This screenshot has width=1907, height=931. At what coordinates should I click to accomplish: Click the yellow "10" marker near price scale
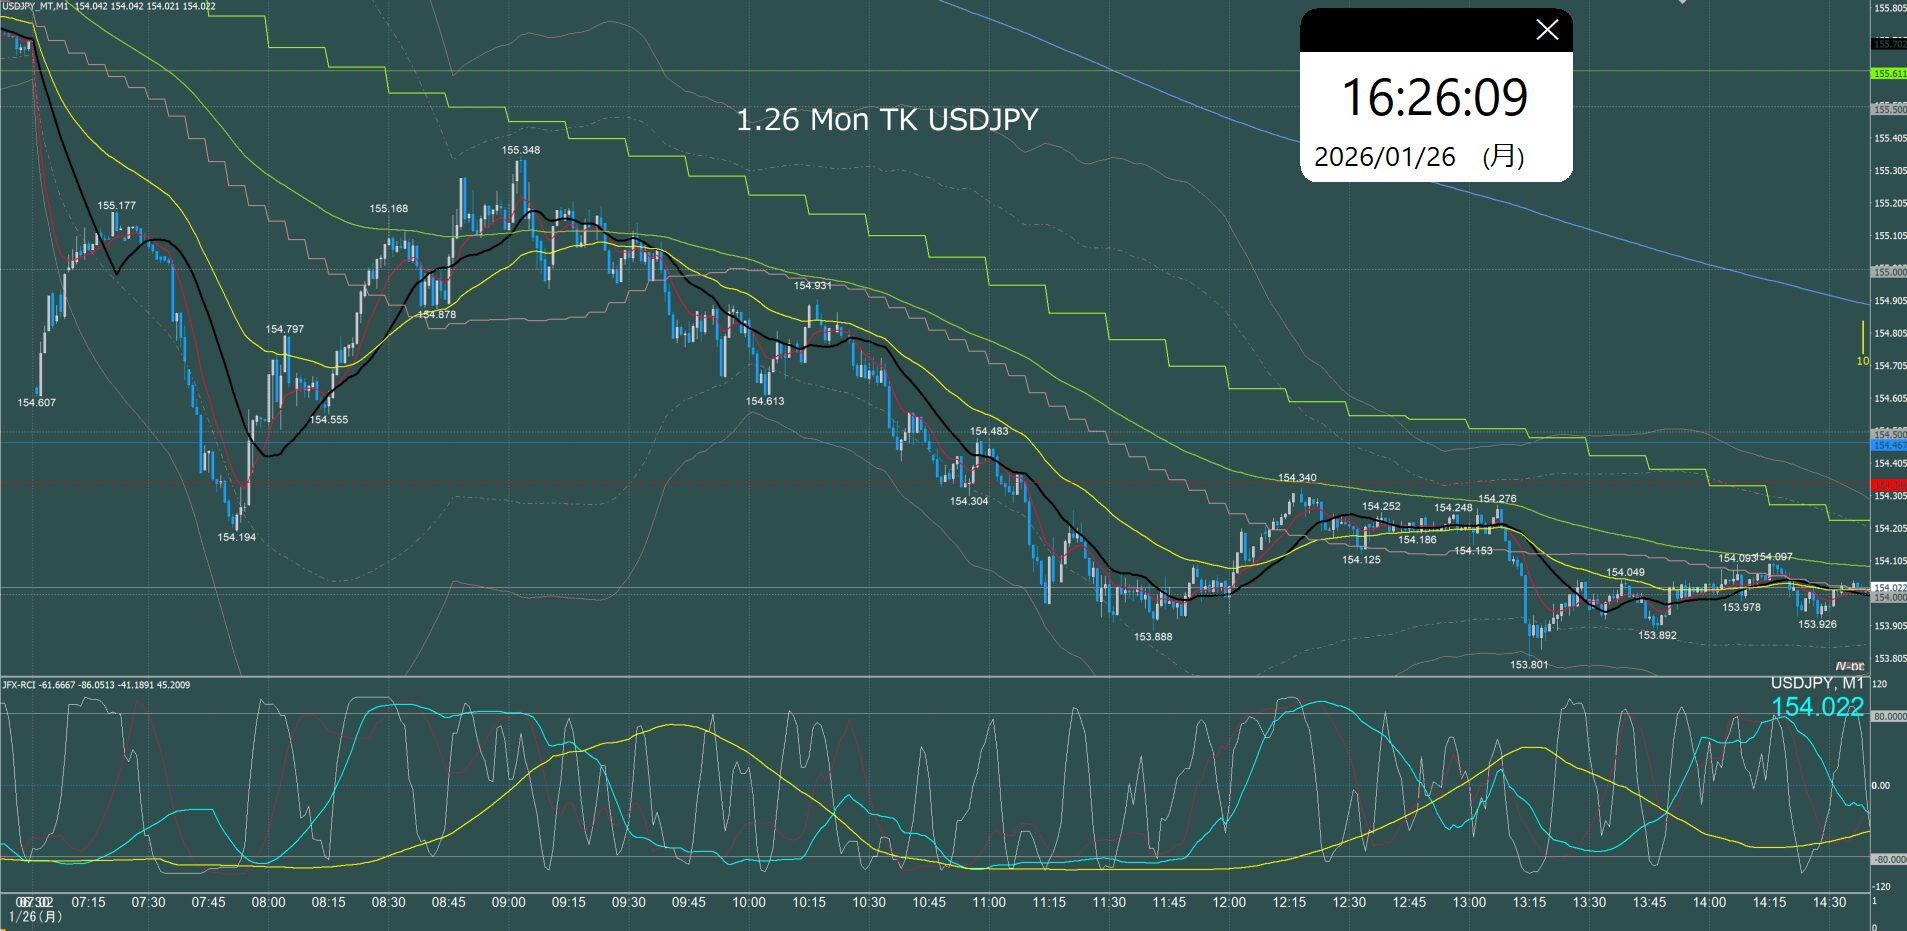coord(1862,361)
